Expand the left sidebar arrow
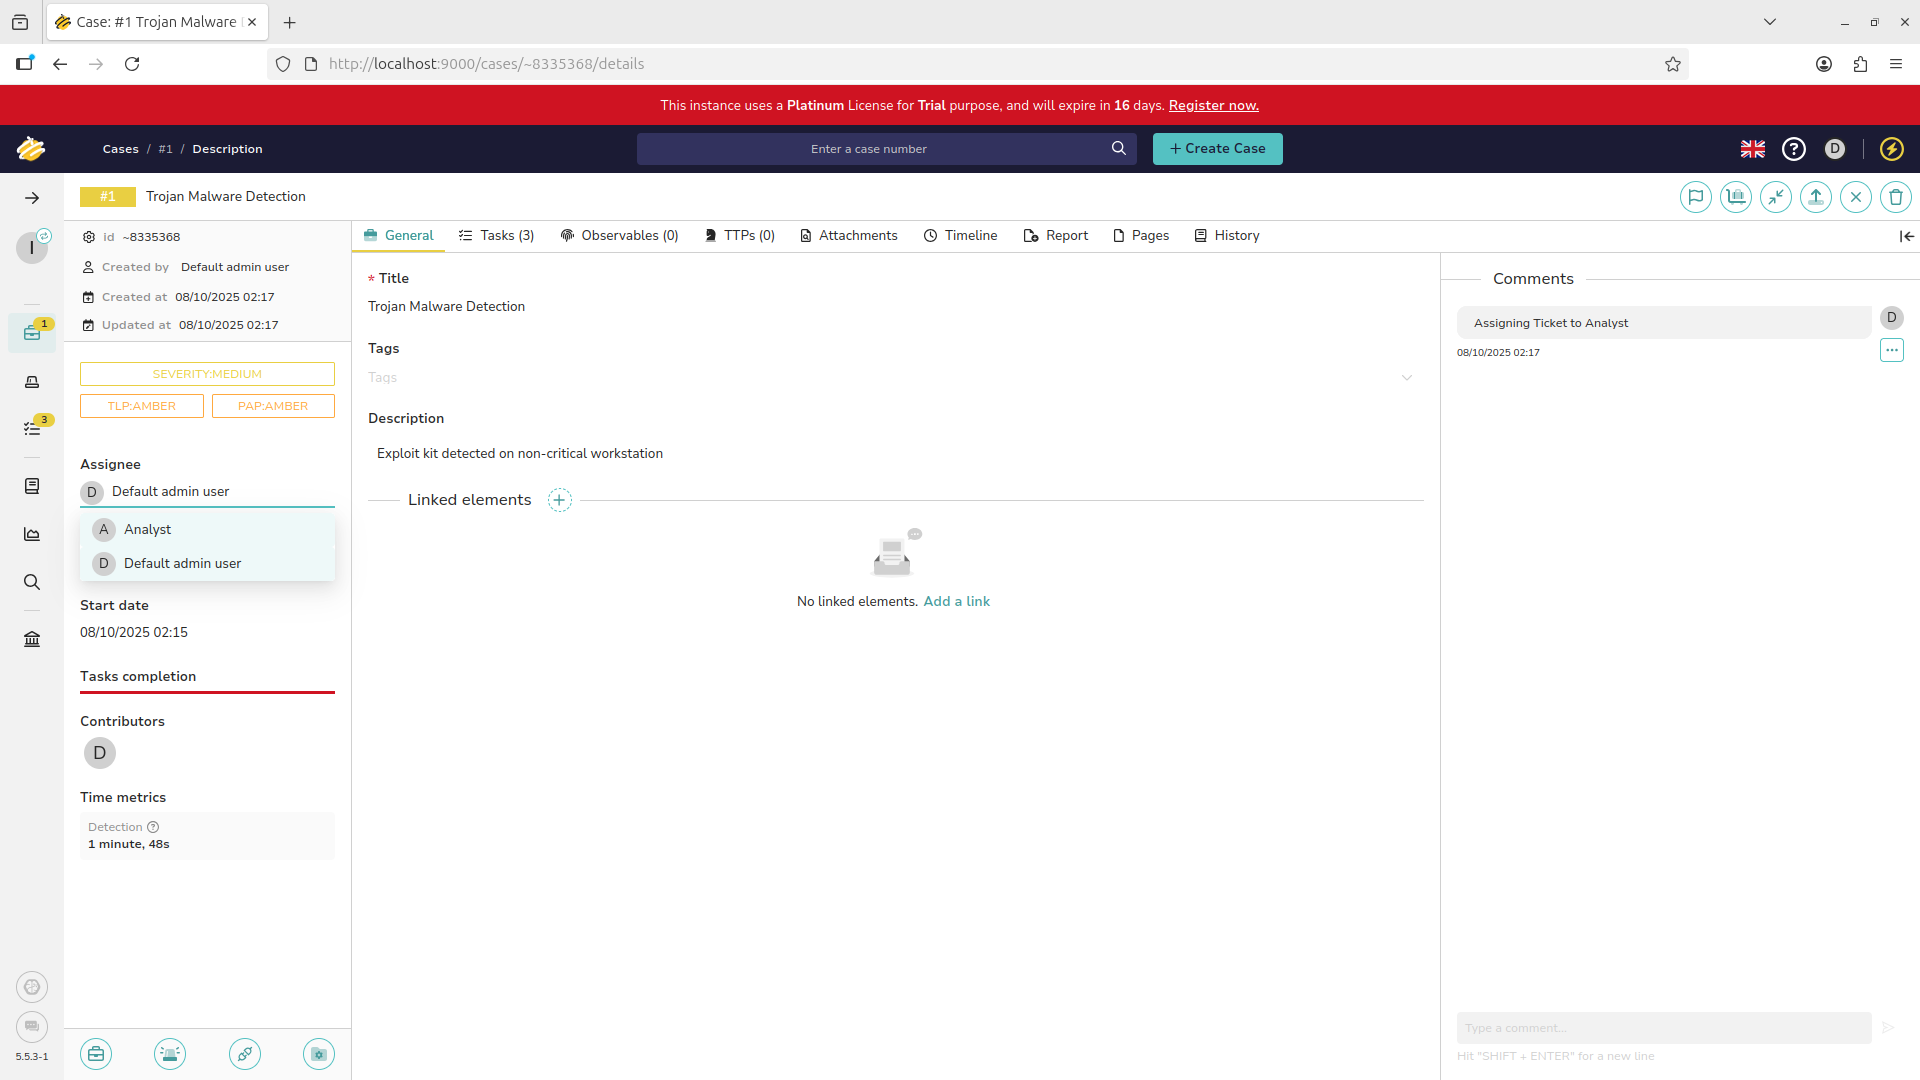This screenshot has width=1920, height=1080. (x=32, y=198)
